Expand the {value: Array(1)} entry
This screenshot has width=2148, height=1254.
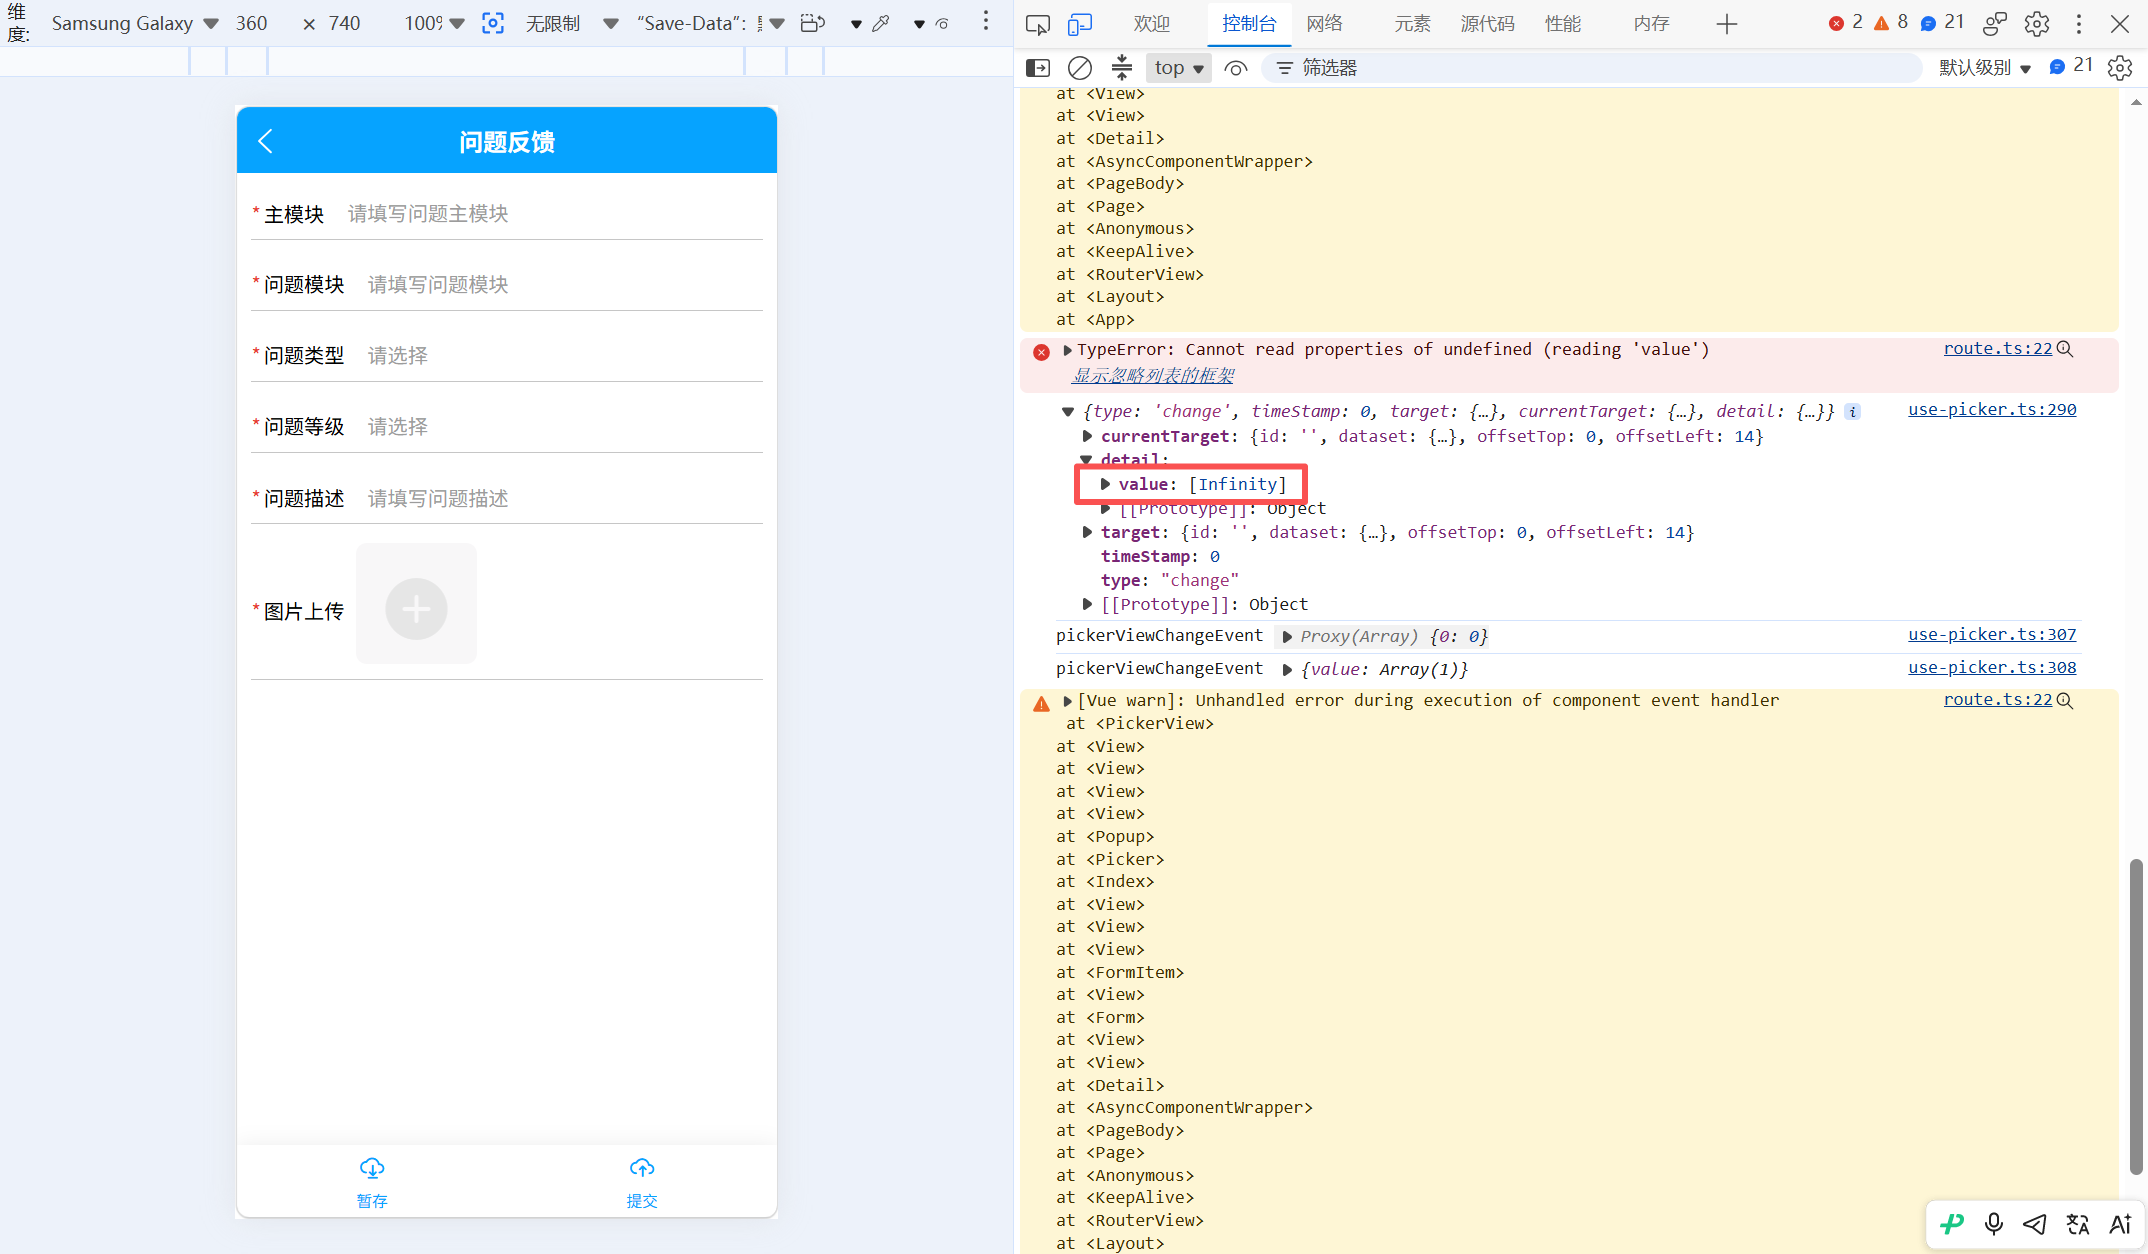click(1287, 670)
